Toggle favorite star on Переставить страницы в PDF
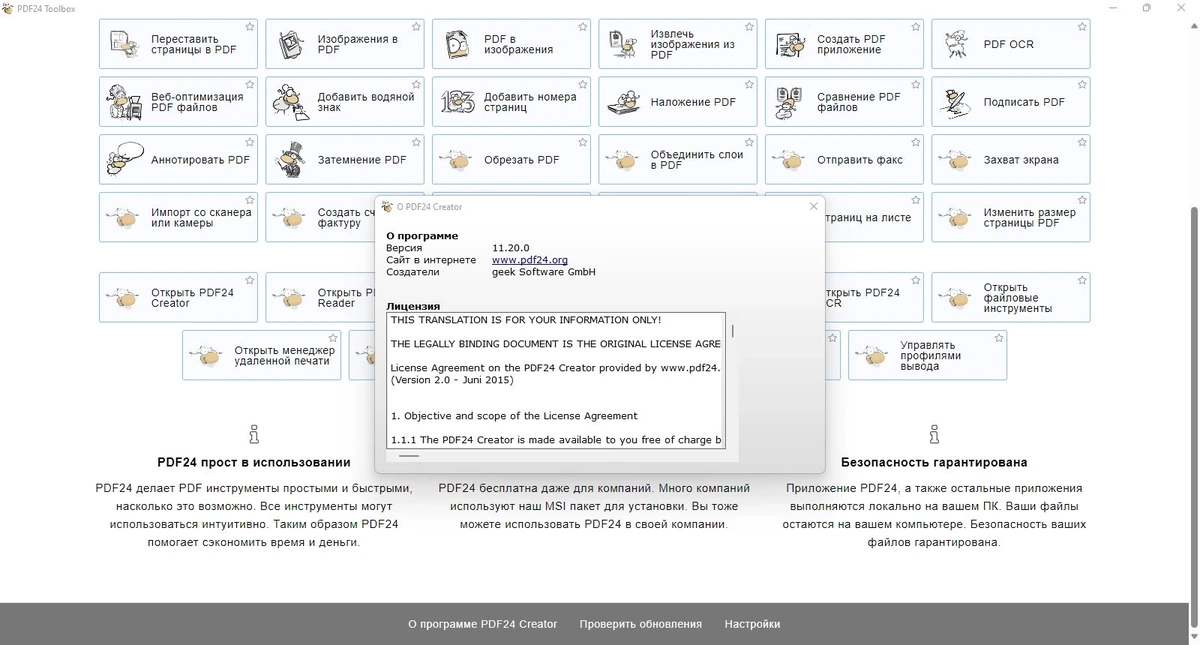Image resolution: width=1200 pixels, height=645 pixels. [x=250, y=27]
